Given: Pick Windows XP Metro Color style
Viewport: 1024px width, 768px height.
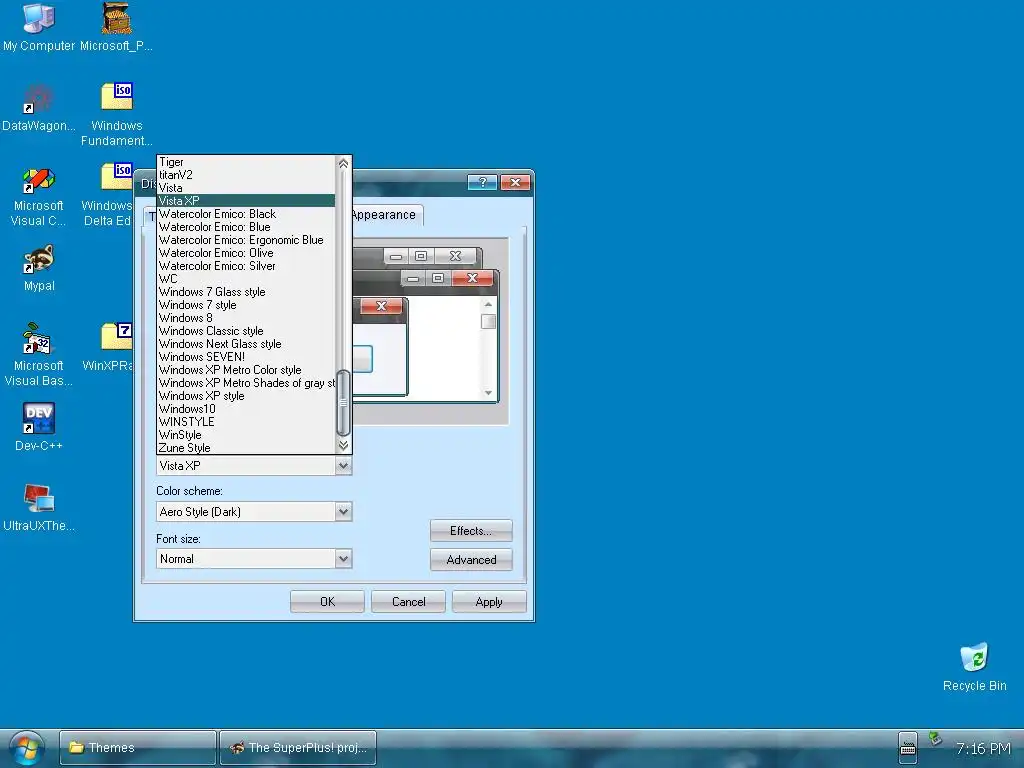Looking at the screenshot, I should tap(246, 370).
